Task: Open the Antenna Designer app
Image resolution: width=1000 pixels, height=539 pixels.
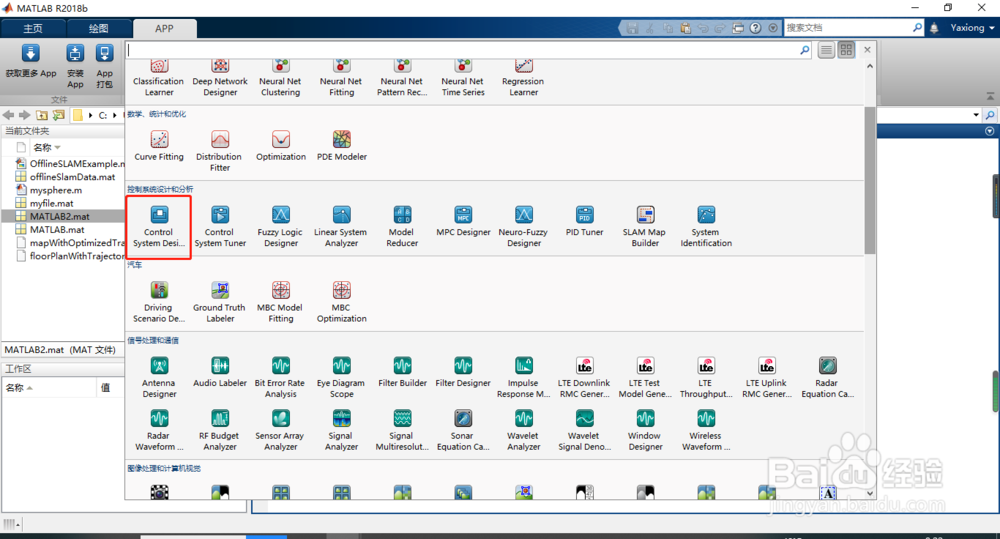Action: pos(159,378)
